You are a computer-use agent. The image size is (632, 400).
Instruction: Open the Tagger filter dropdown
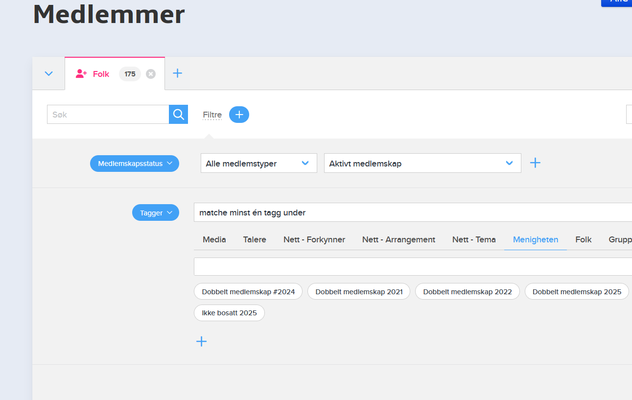pyautogui.click(x=155, y=212)
